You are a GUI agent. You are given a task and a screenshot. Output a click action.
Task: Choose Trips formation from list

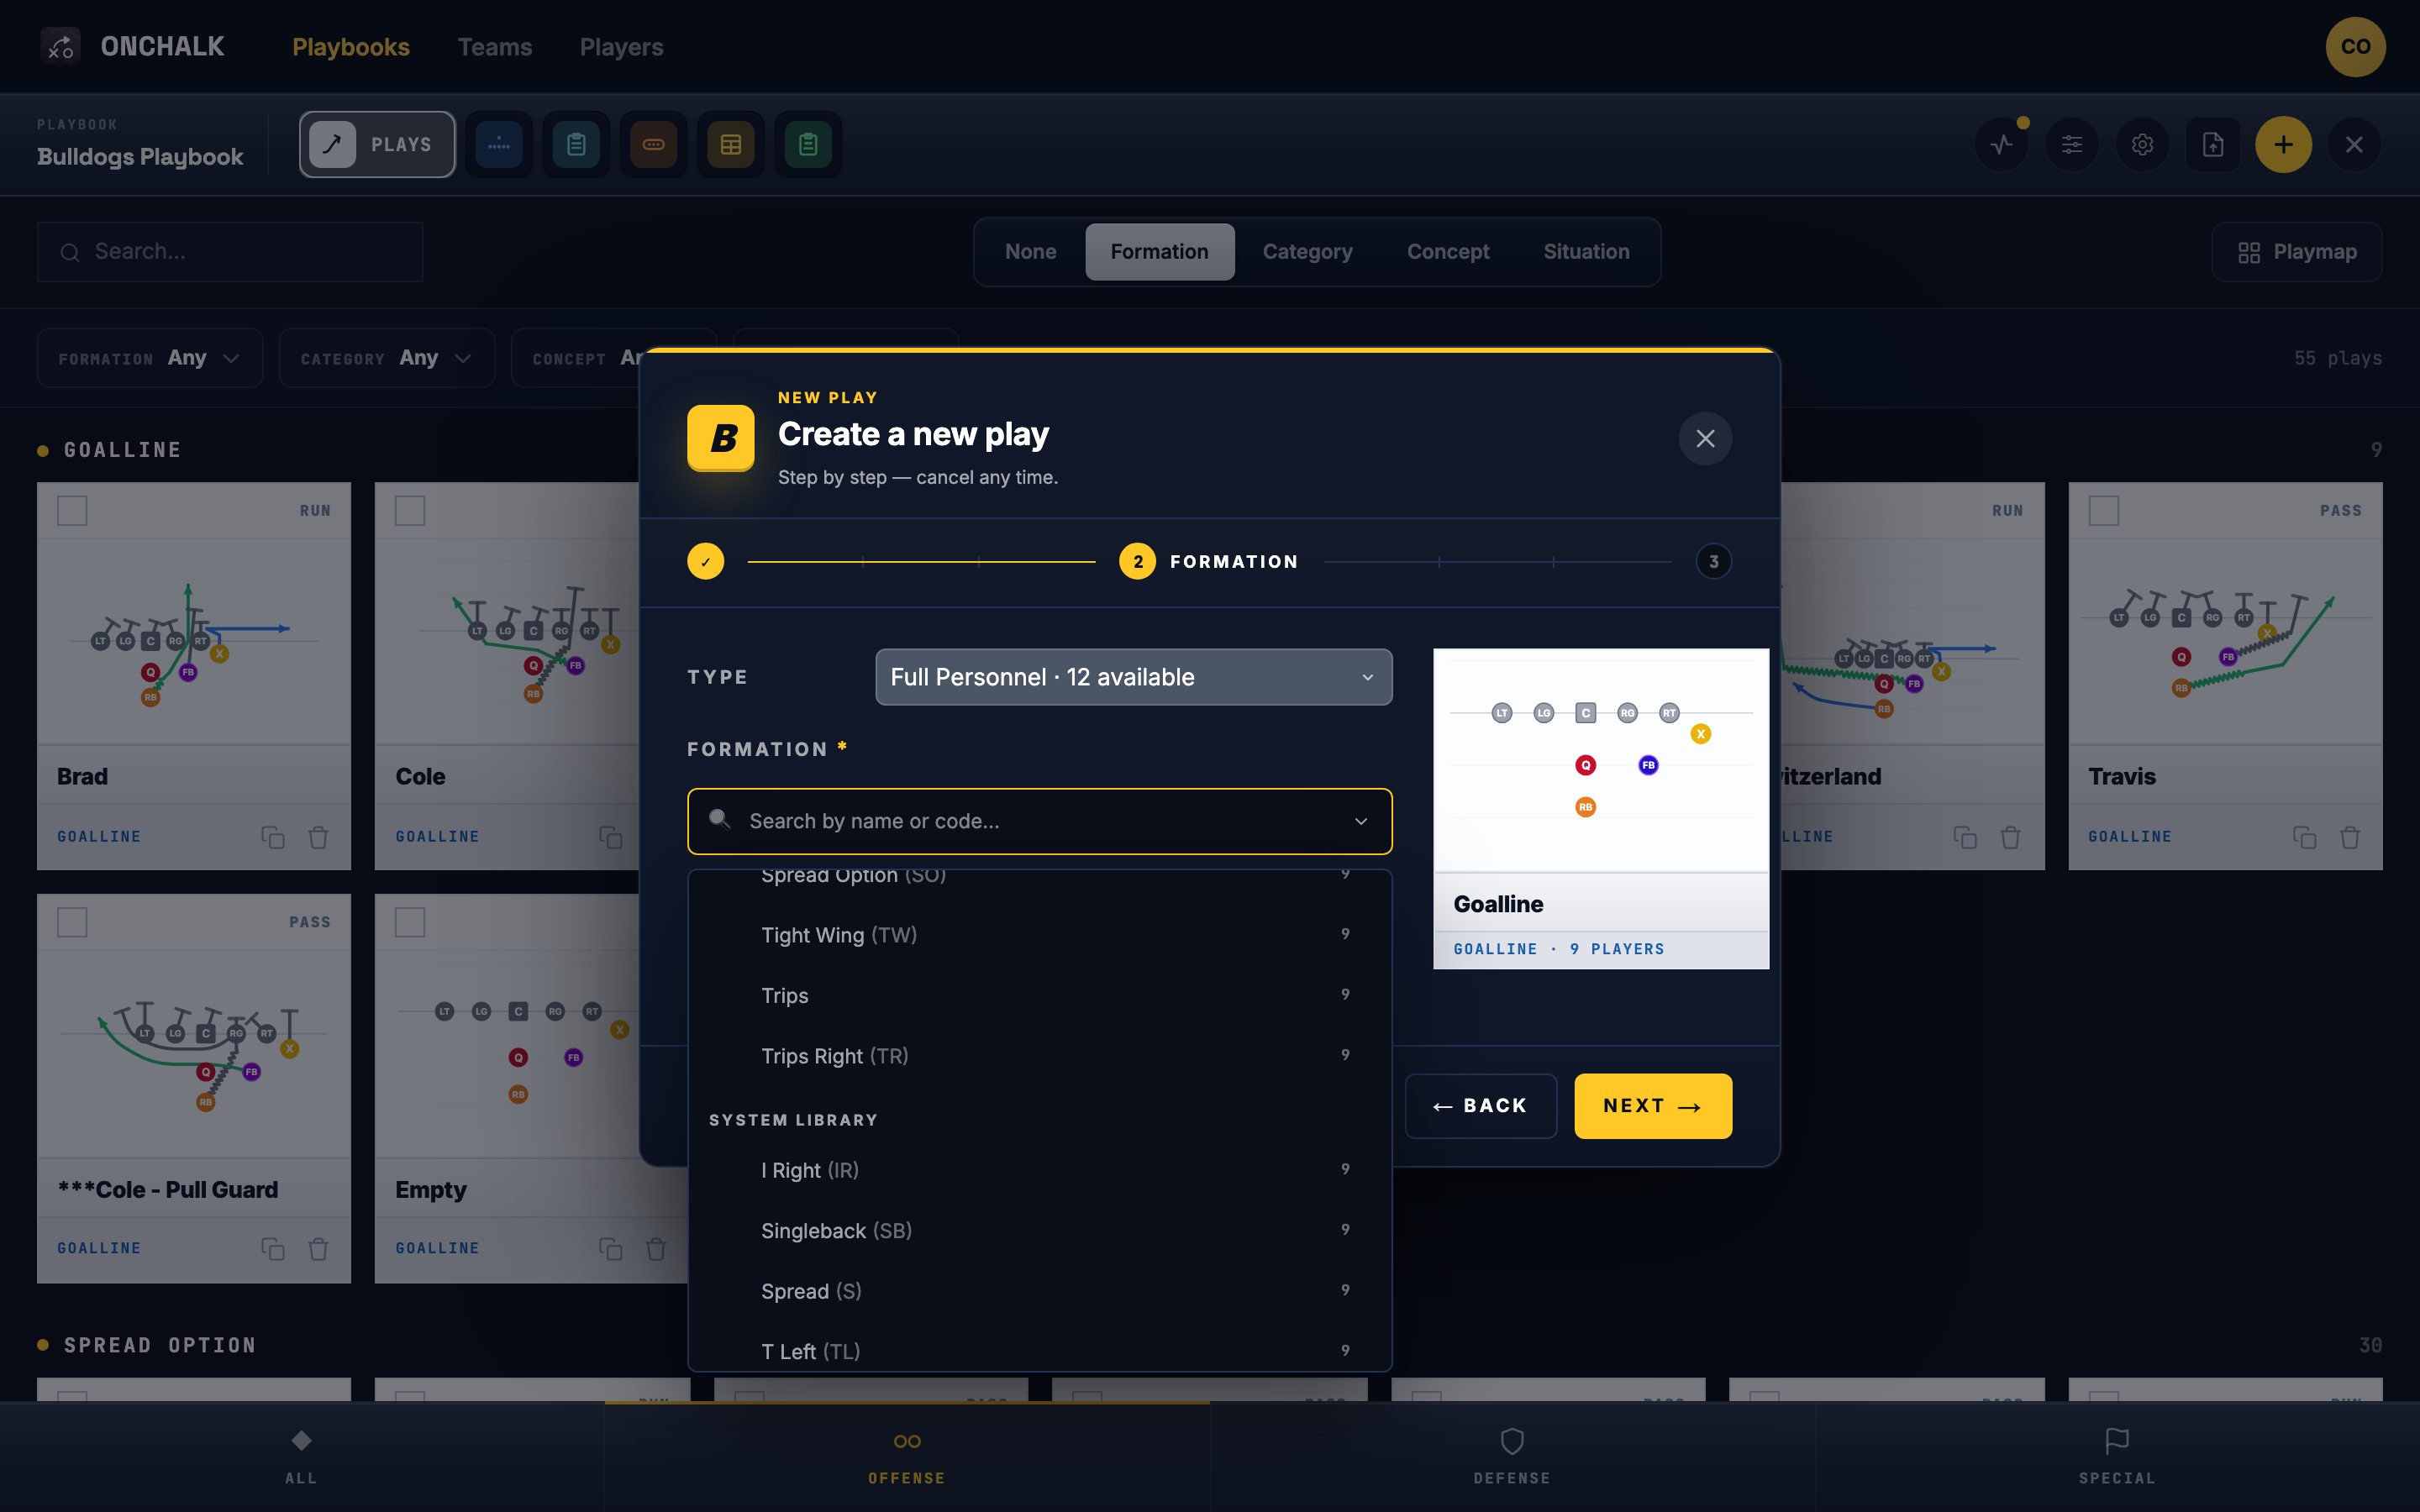pyautogui.click(x=1040, y=995)
